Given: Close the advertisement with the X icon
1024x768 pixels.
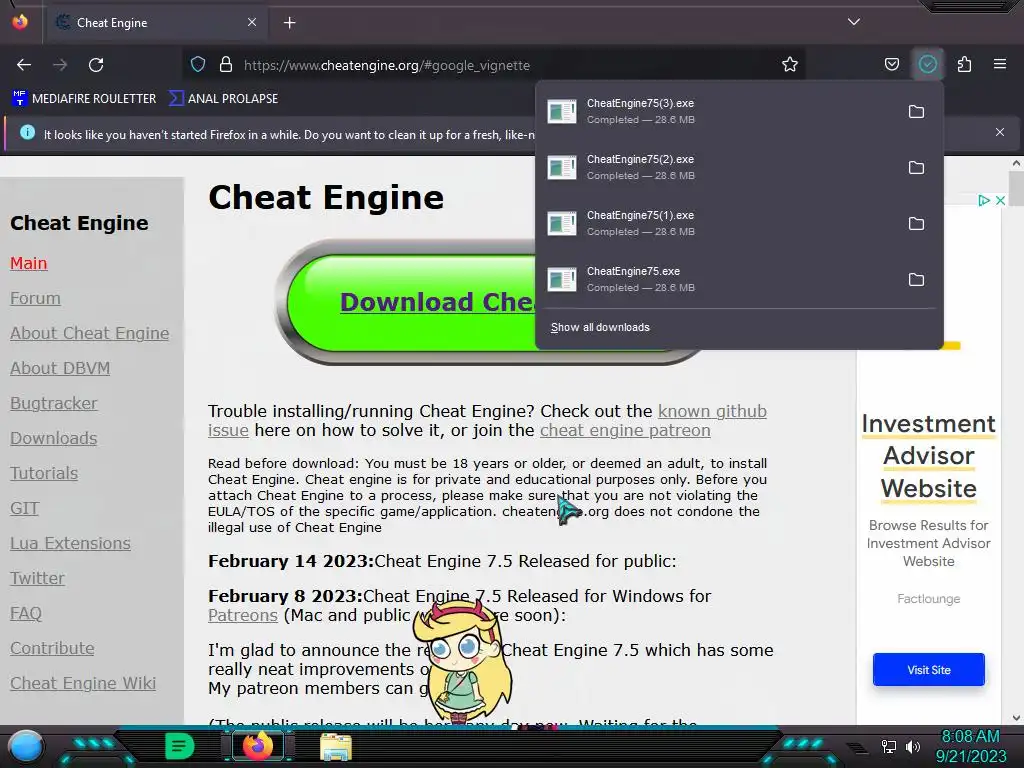Looking at the screenshot, I should (1000, 200).
